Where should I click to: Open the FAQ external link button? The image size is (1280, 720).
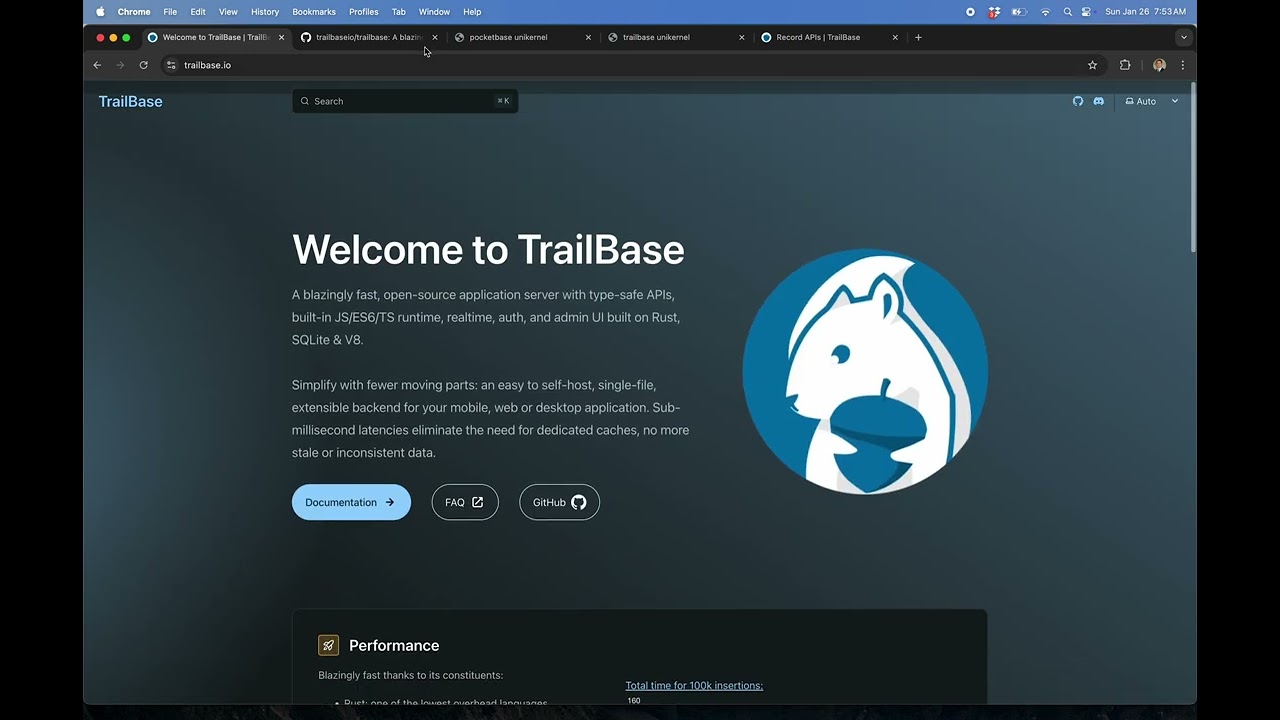465,502
